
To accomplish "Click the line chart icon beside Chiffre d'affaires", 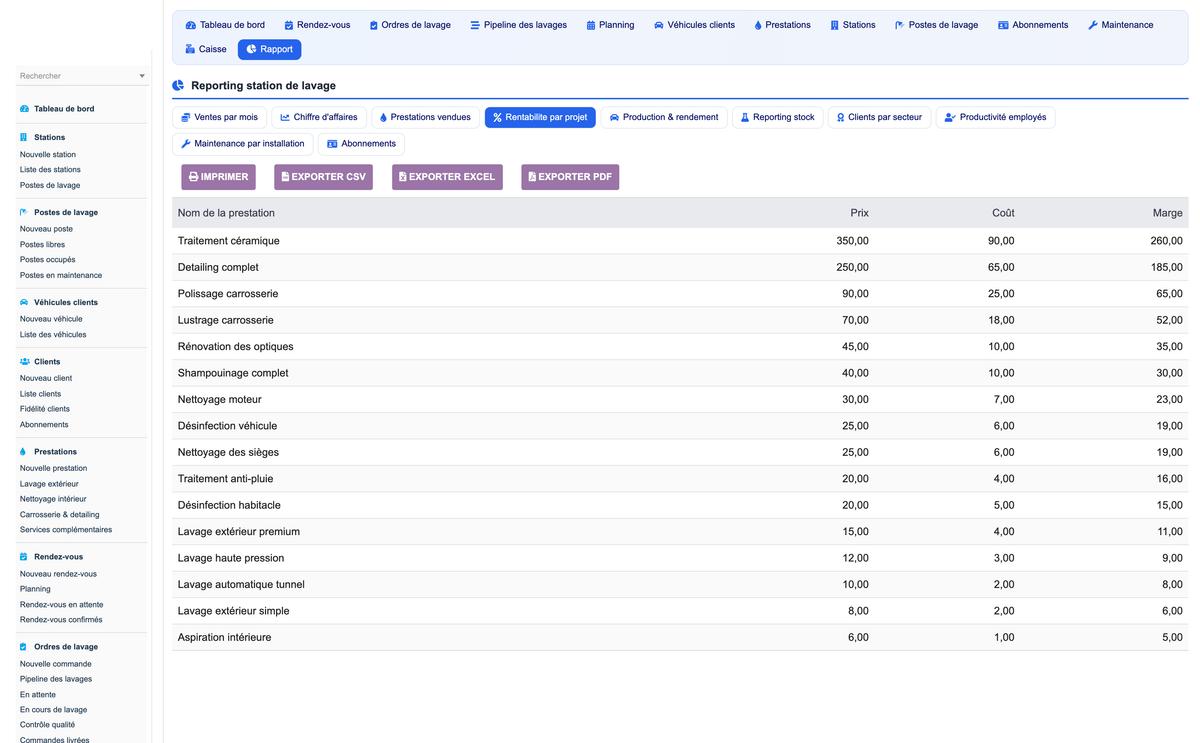I will [285, 117].
